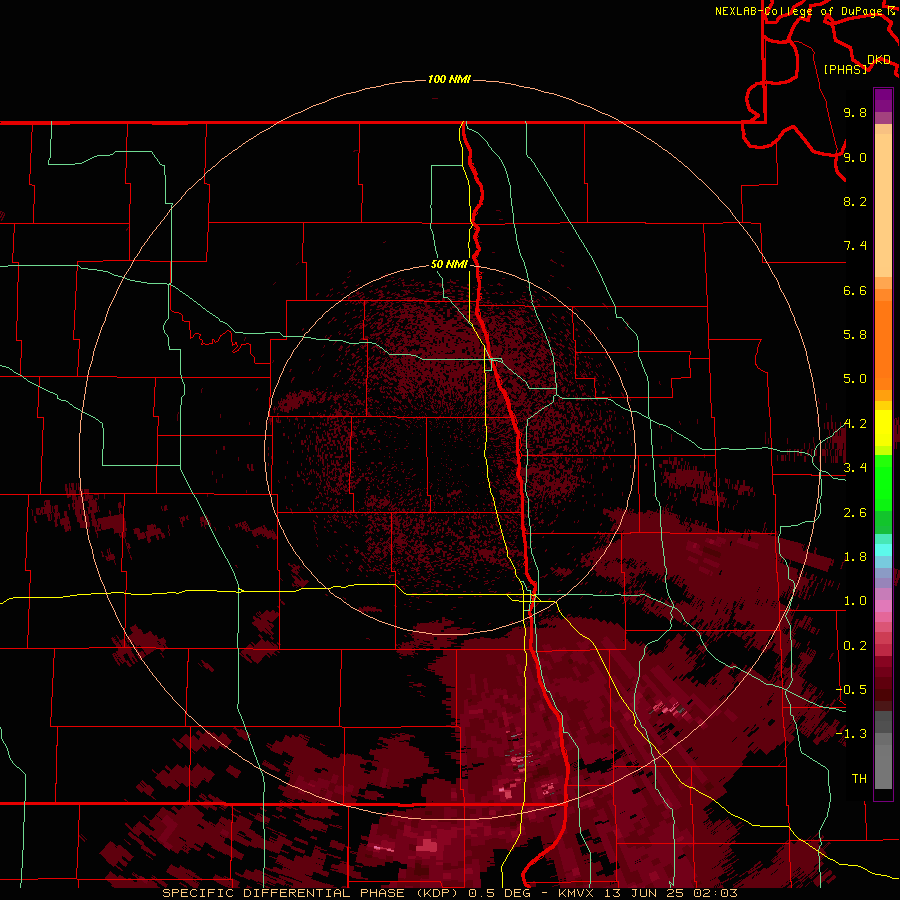Click the 5.0 value on the scale
900x900 pixels.
pyautogui.click(x=855, y=379)
